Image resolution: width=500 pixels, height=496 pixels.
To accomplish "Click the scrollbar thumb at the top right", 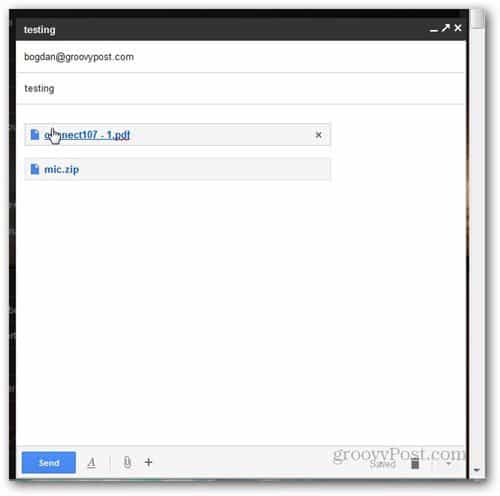I will (477, 18).
